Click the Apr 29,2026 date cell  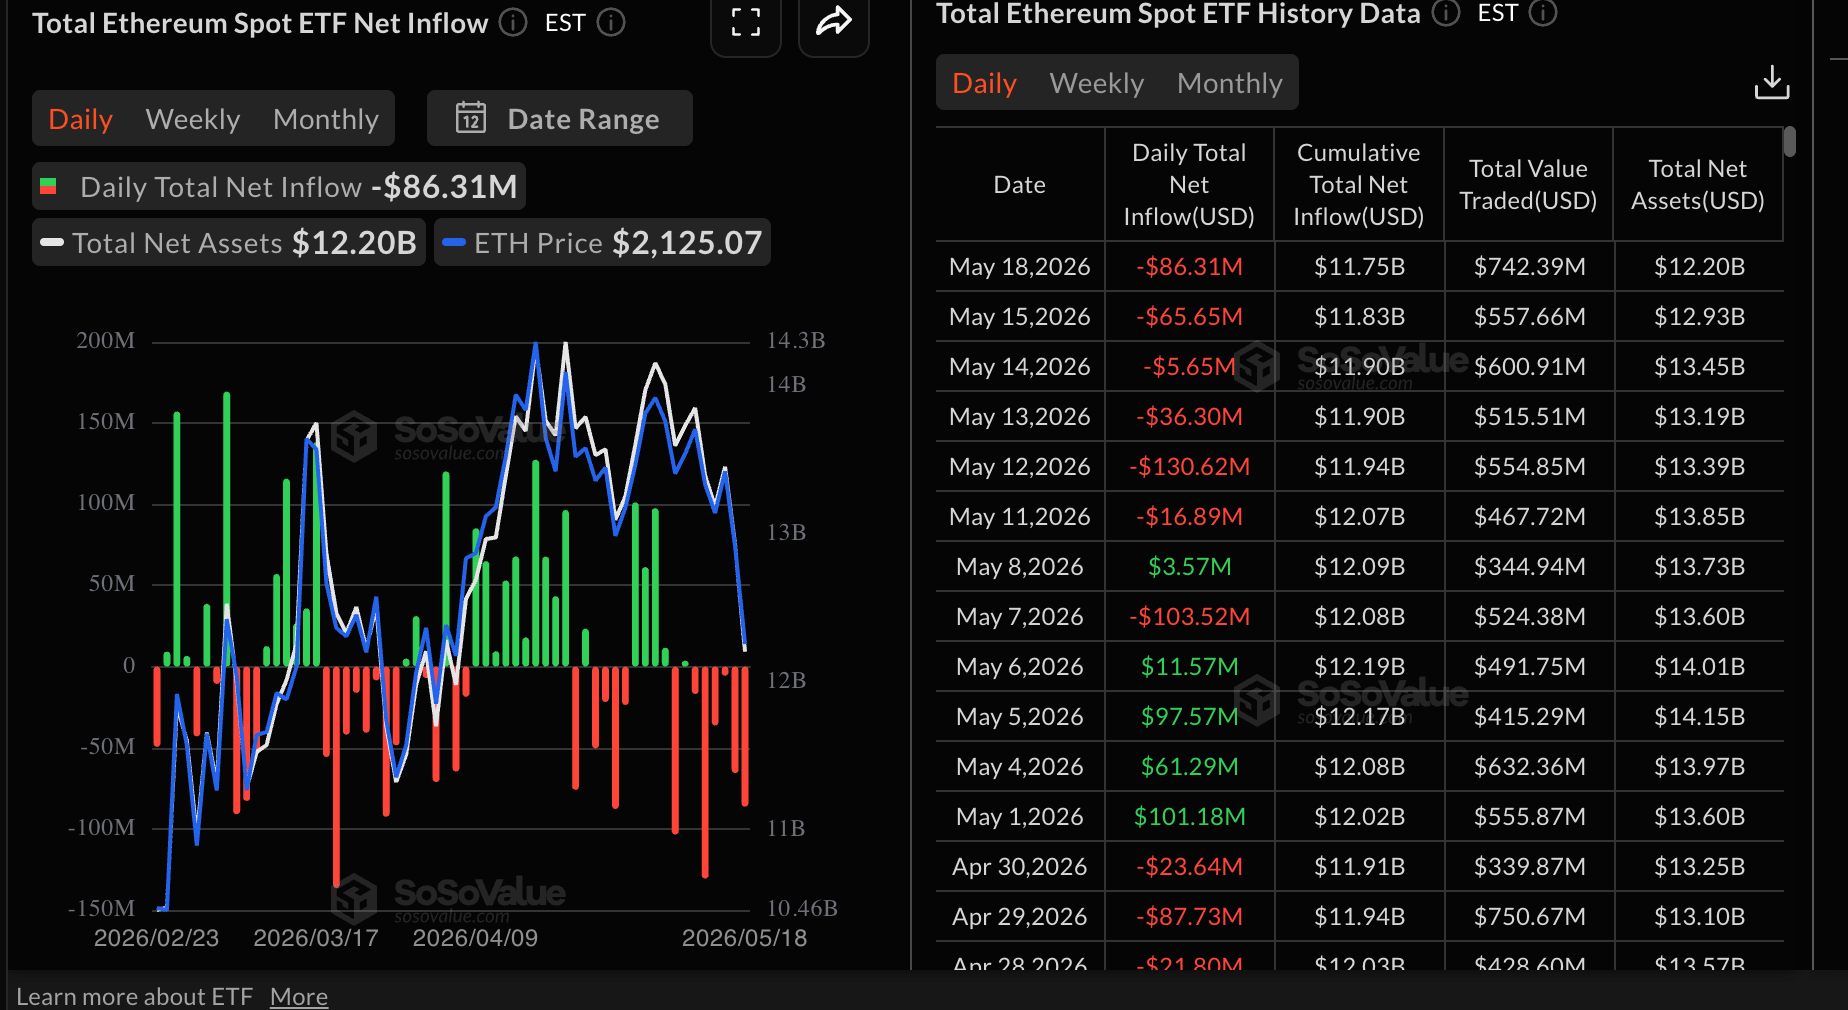pyautogui.click(x=1020, y=916)
